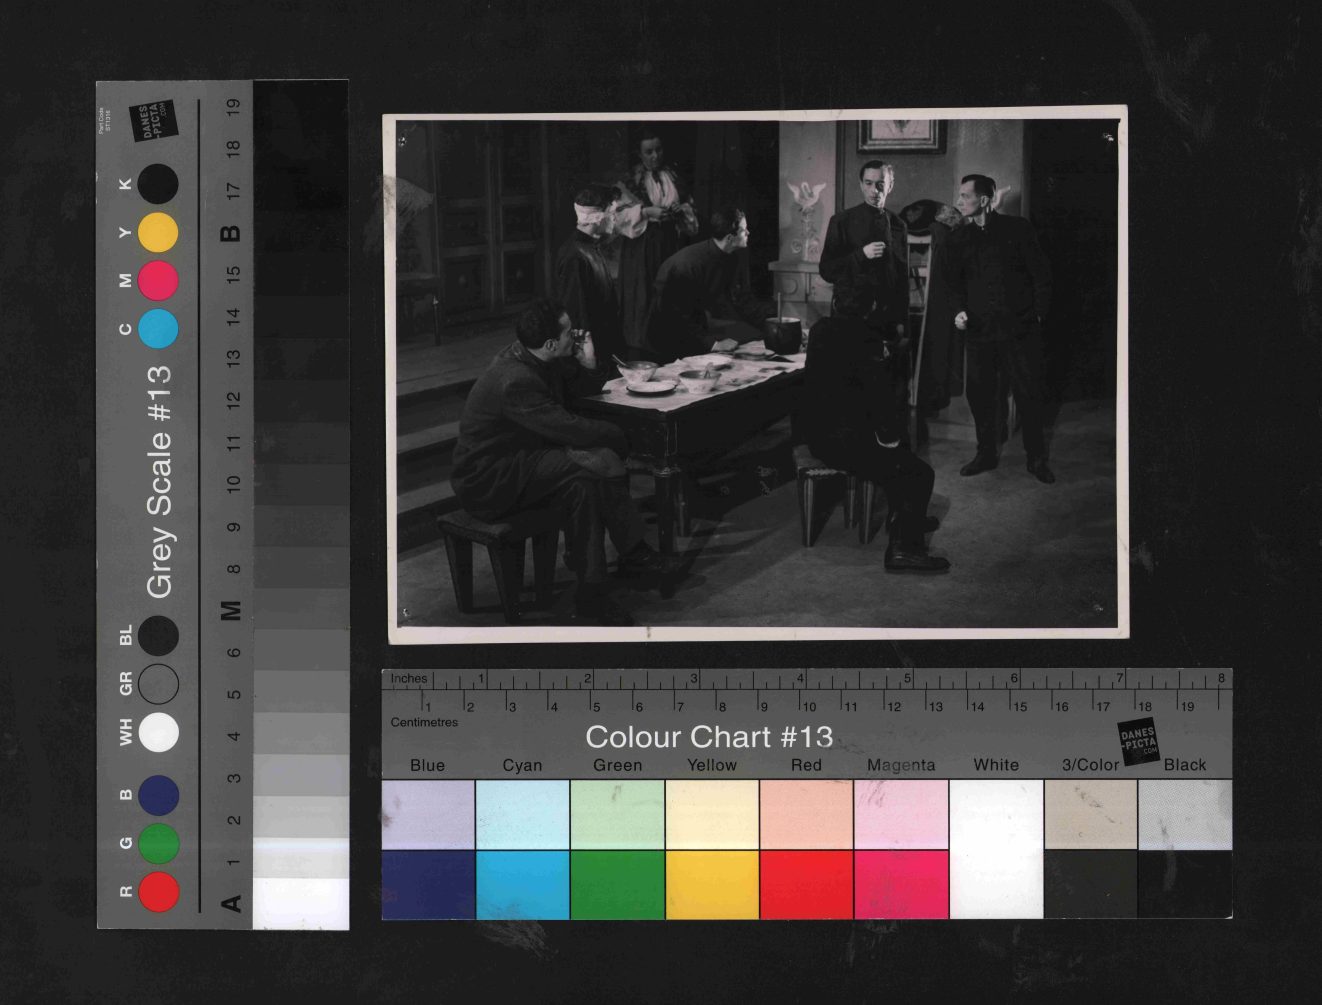1322x1005 pixels.
Task: Select the saturated red swatch under Red
Action: [806, 884]
